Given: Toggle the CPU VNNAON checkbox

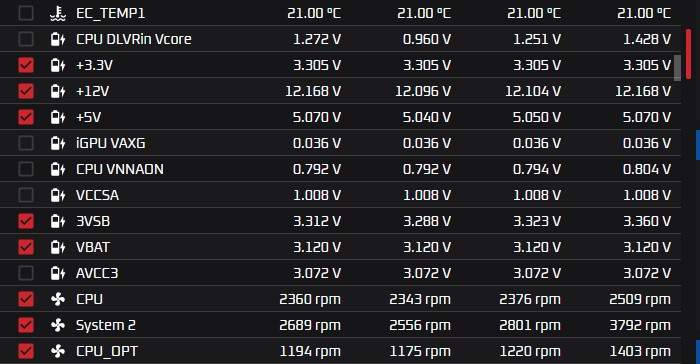Looking at the screenshot, I should (26, 169).
